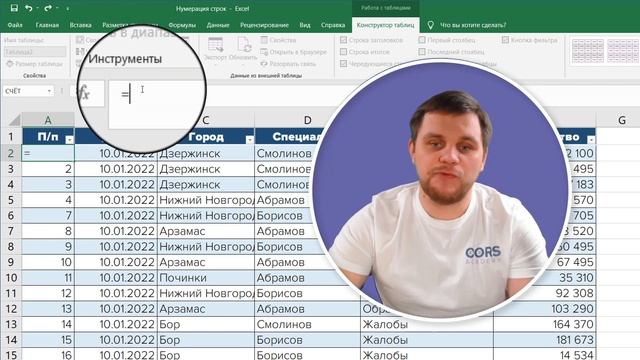Viewport: 640px width, 360px height.
Task: Click the Undo arrow icon
Action: pyautogui.click(x=28, y=8)
